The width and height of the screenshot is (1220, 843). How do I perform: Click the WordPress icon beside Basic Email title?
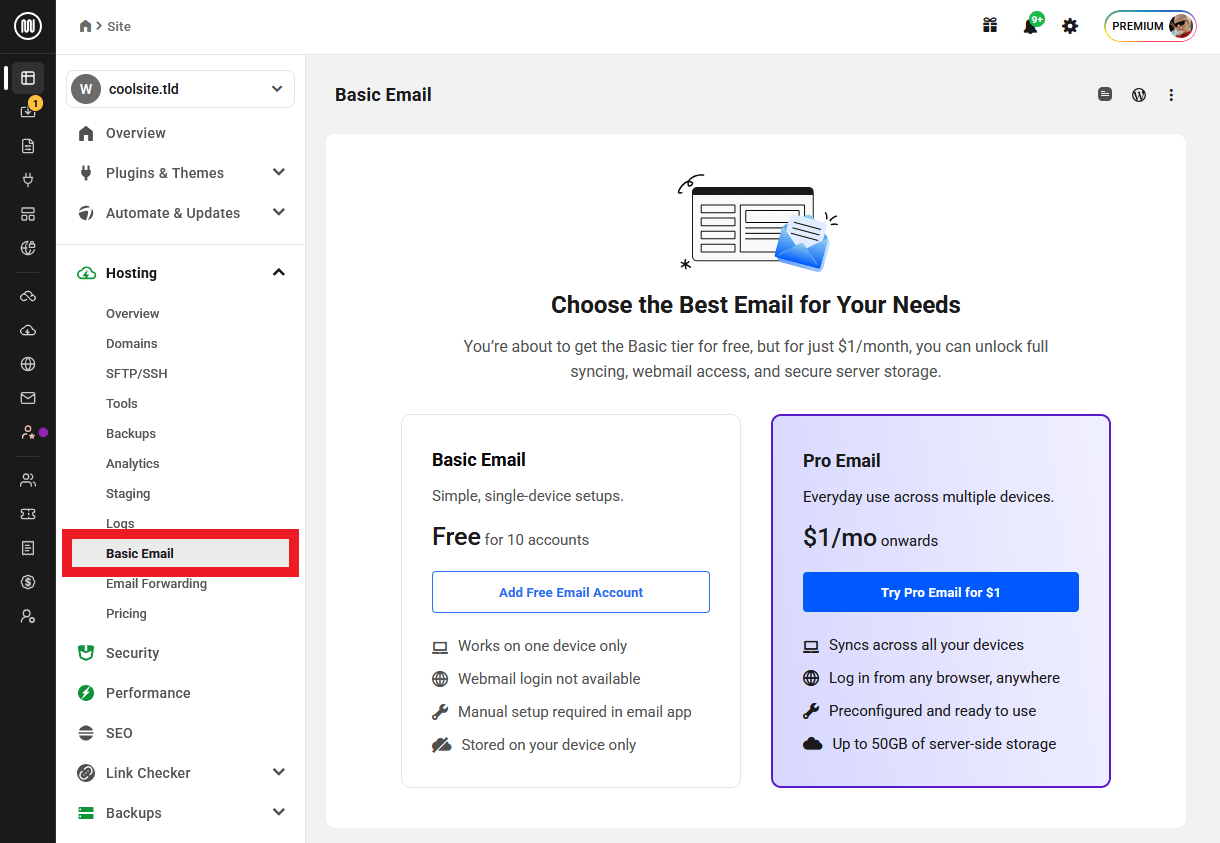pos(1138,95)
